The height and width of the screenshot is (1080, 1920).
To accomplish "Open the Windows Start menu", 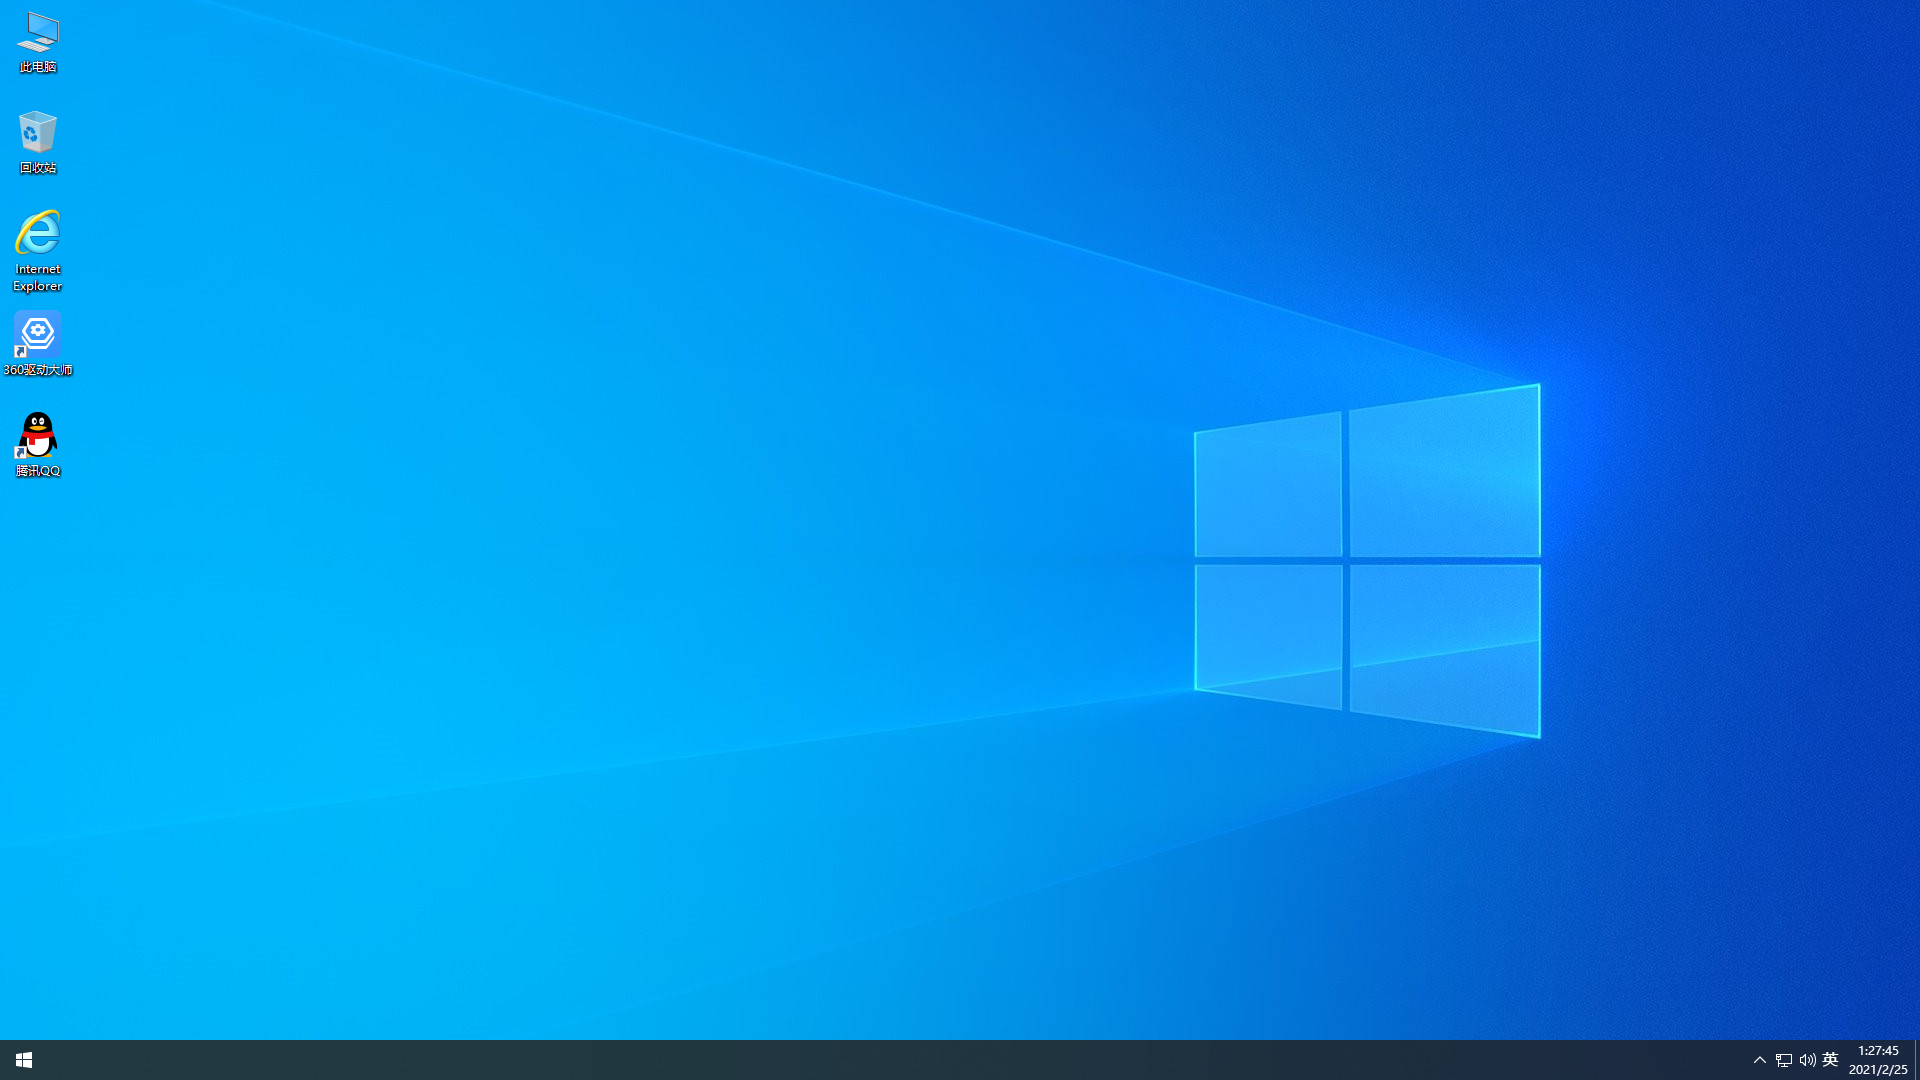I will click(x=24, y=1060).
